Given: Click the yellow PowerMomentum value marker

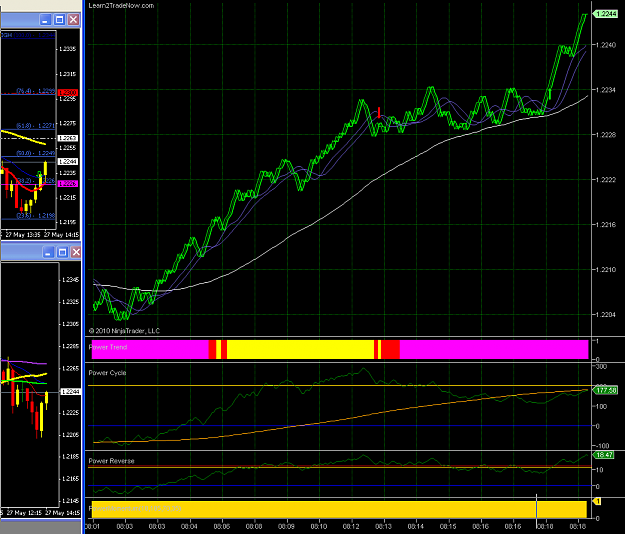Looking at the screenshot, I should coord(597,501).
